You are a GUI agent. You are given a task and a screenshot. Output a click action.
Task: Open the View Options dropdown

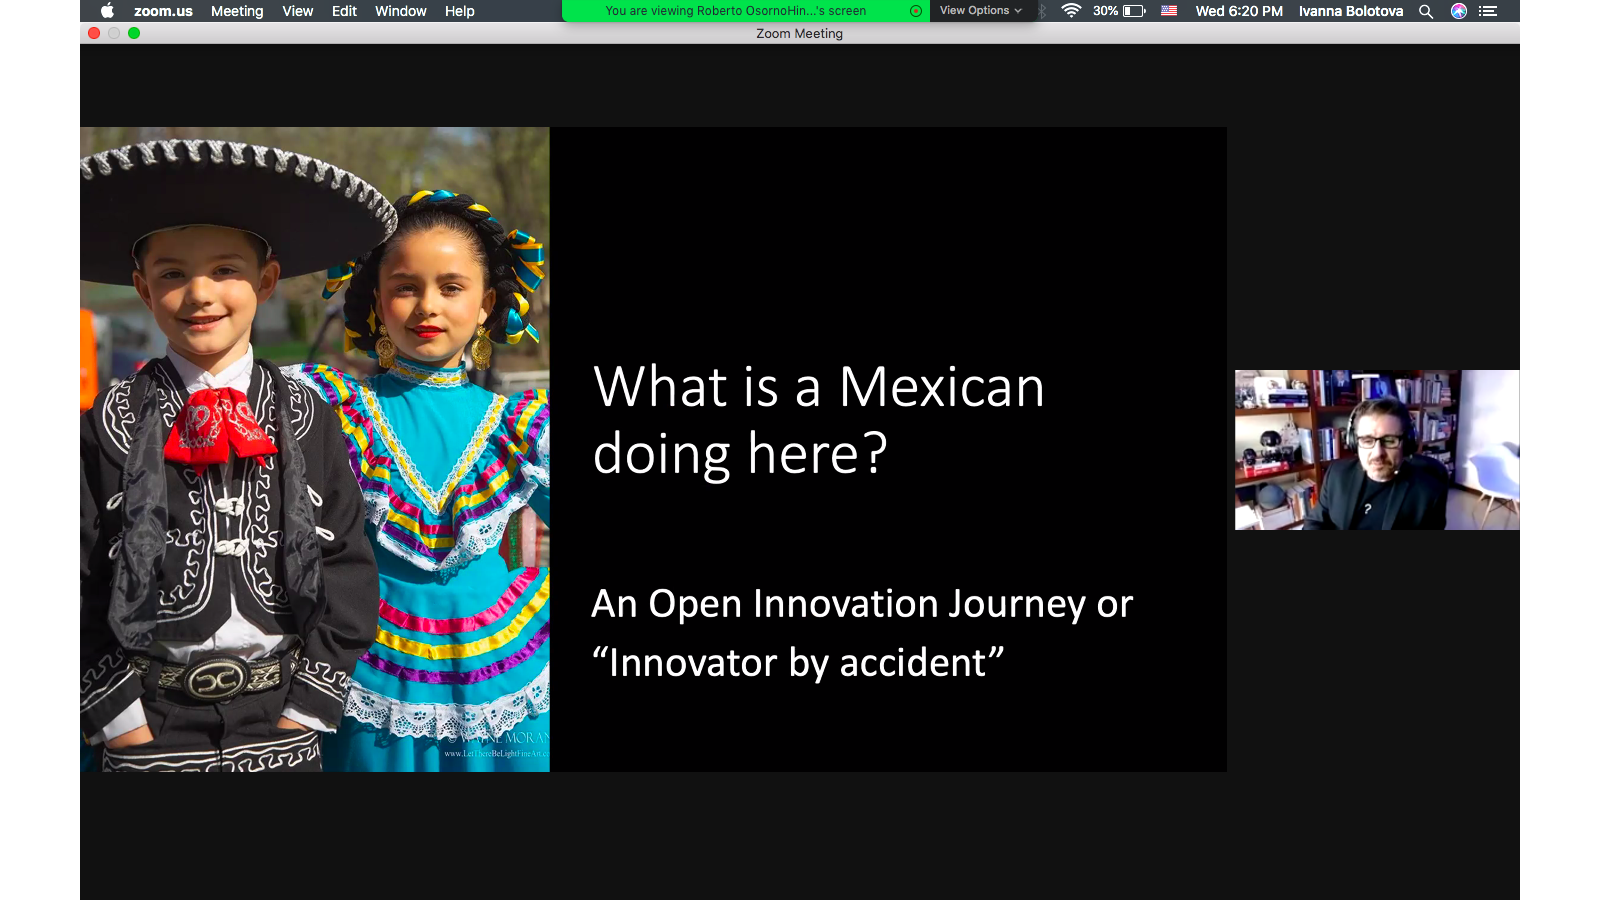(x=980, y=11)
